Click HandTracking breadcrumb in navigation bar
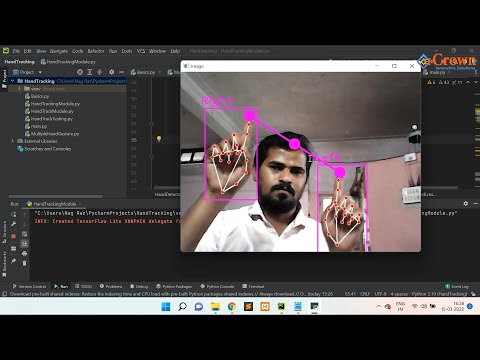This screenshot has width=480, height=360. click(19, 62)
